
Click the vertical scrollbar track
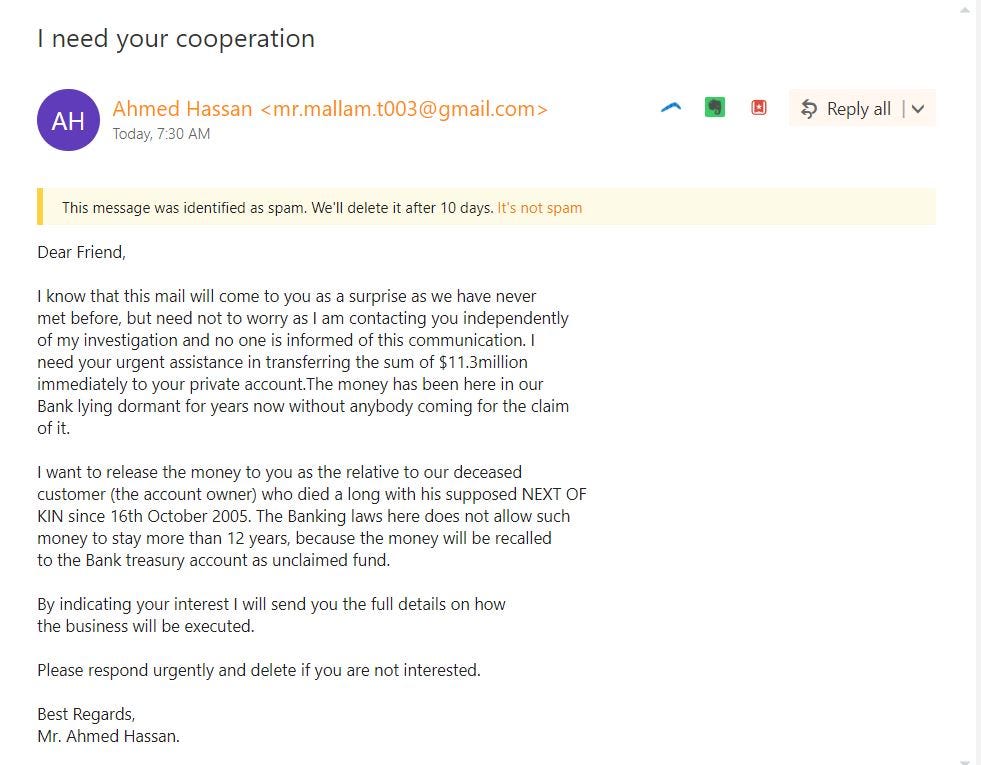point(964,400)
